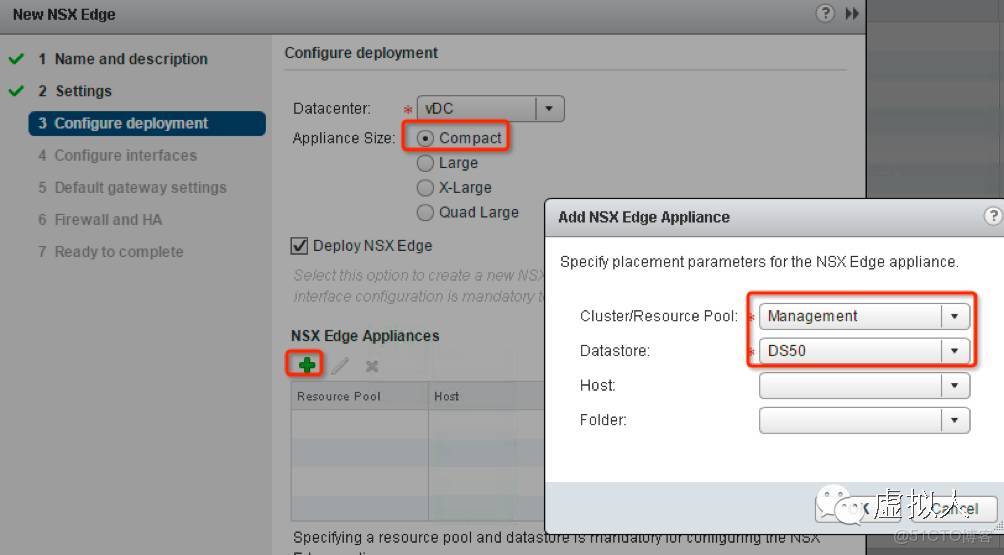Click help icon in Add NSX Edge Appliance dialog

(x=993, y=216)
